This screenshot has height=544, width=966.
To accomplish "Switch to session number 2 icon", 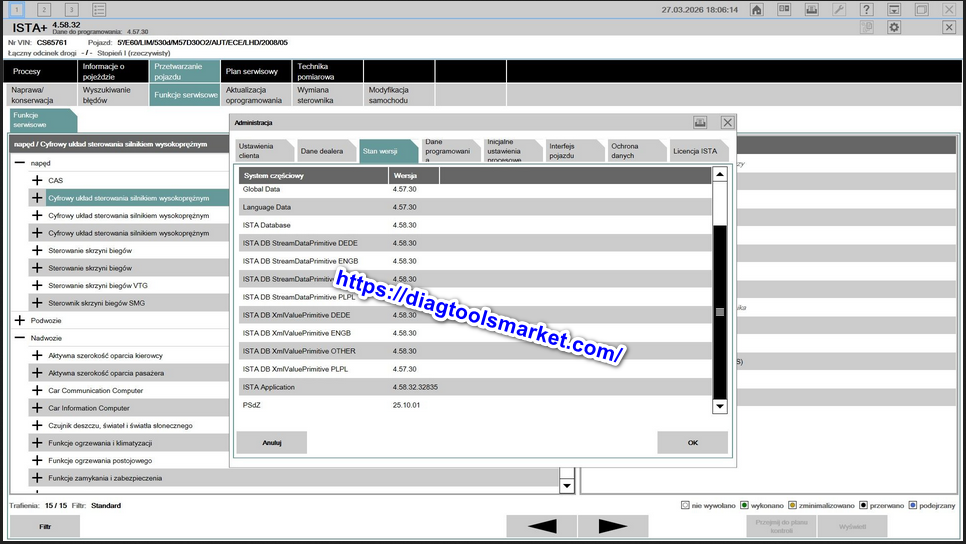I will point(44,9).
